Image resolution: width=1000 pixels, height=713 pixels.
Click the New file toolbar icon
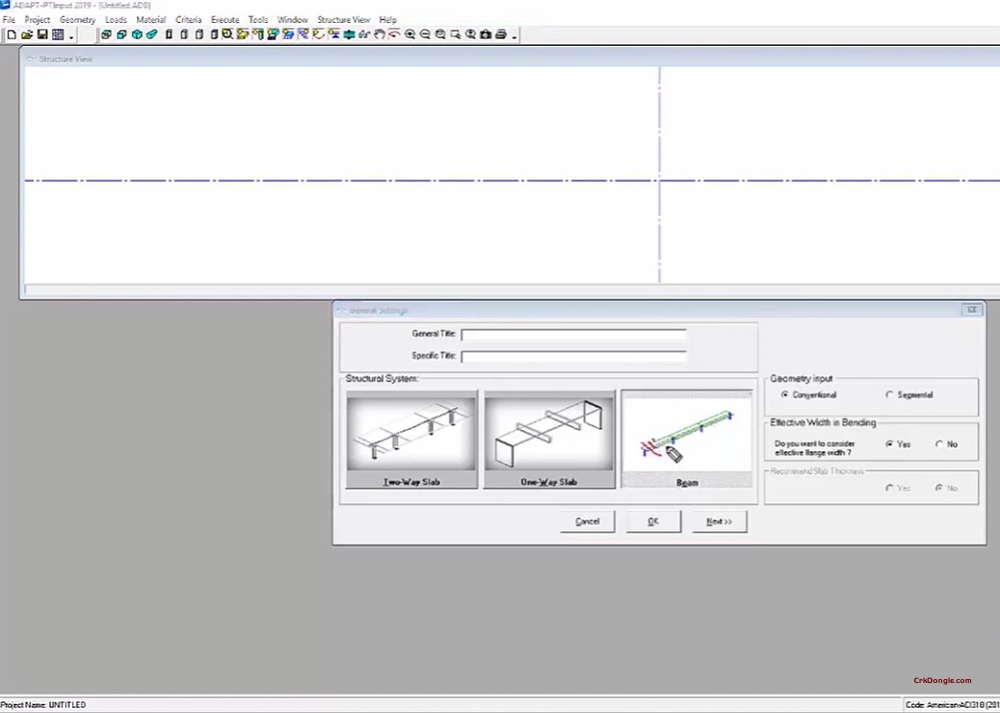11,35
